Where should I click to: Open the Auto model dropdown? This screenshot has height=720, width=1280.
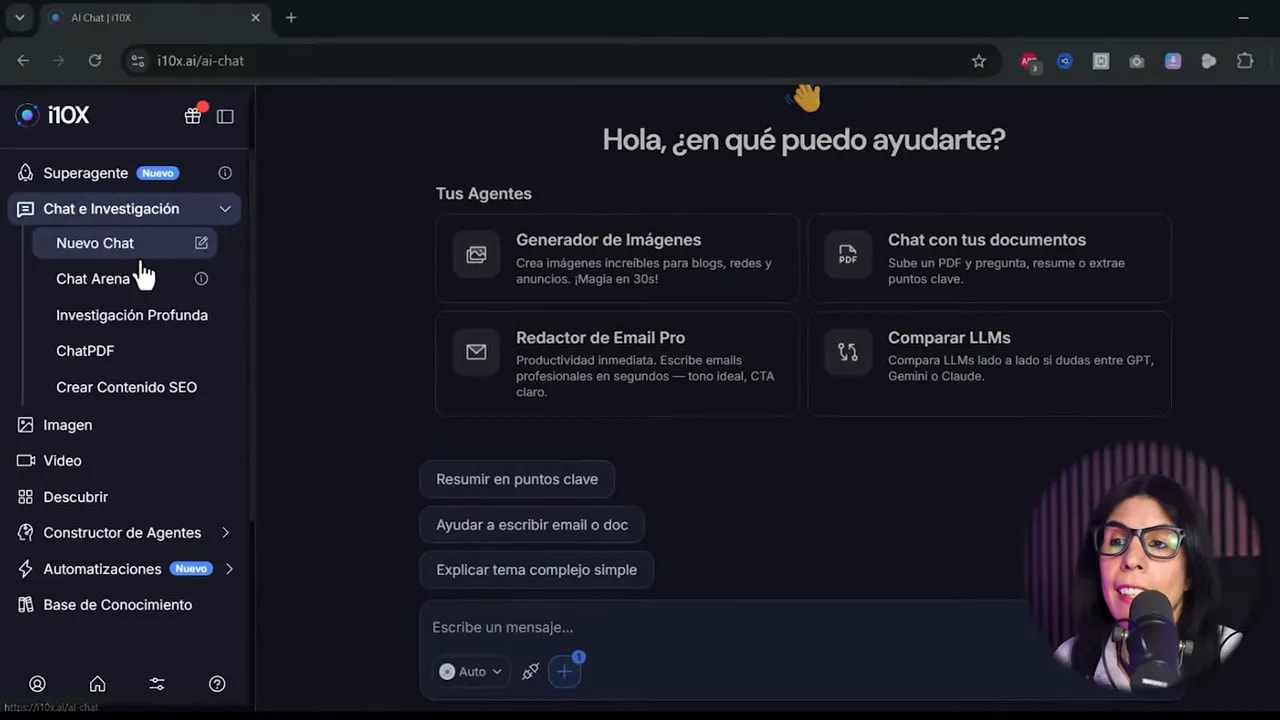pos(471,672)
